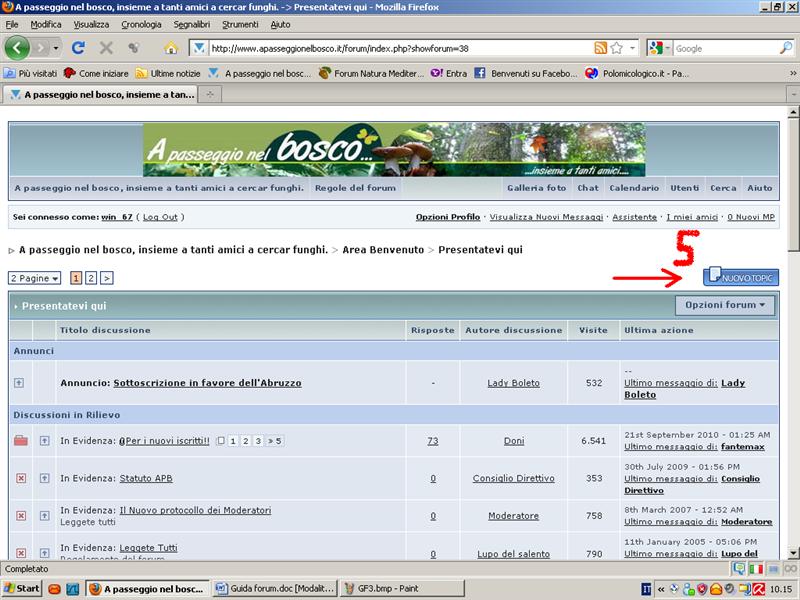800x600 pixels.
Task: Open the search engine selector dropdown
Action: click(659, 48)
